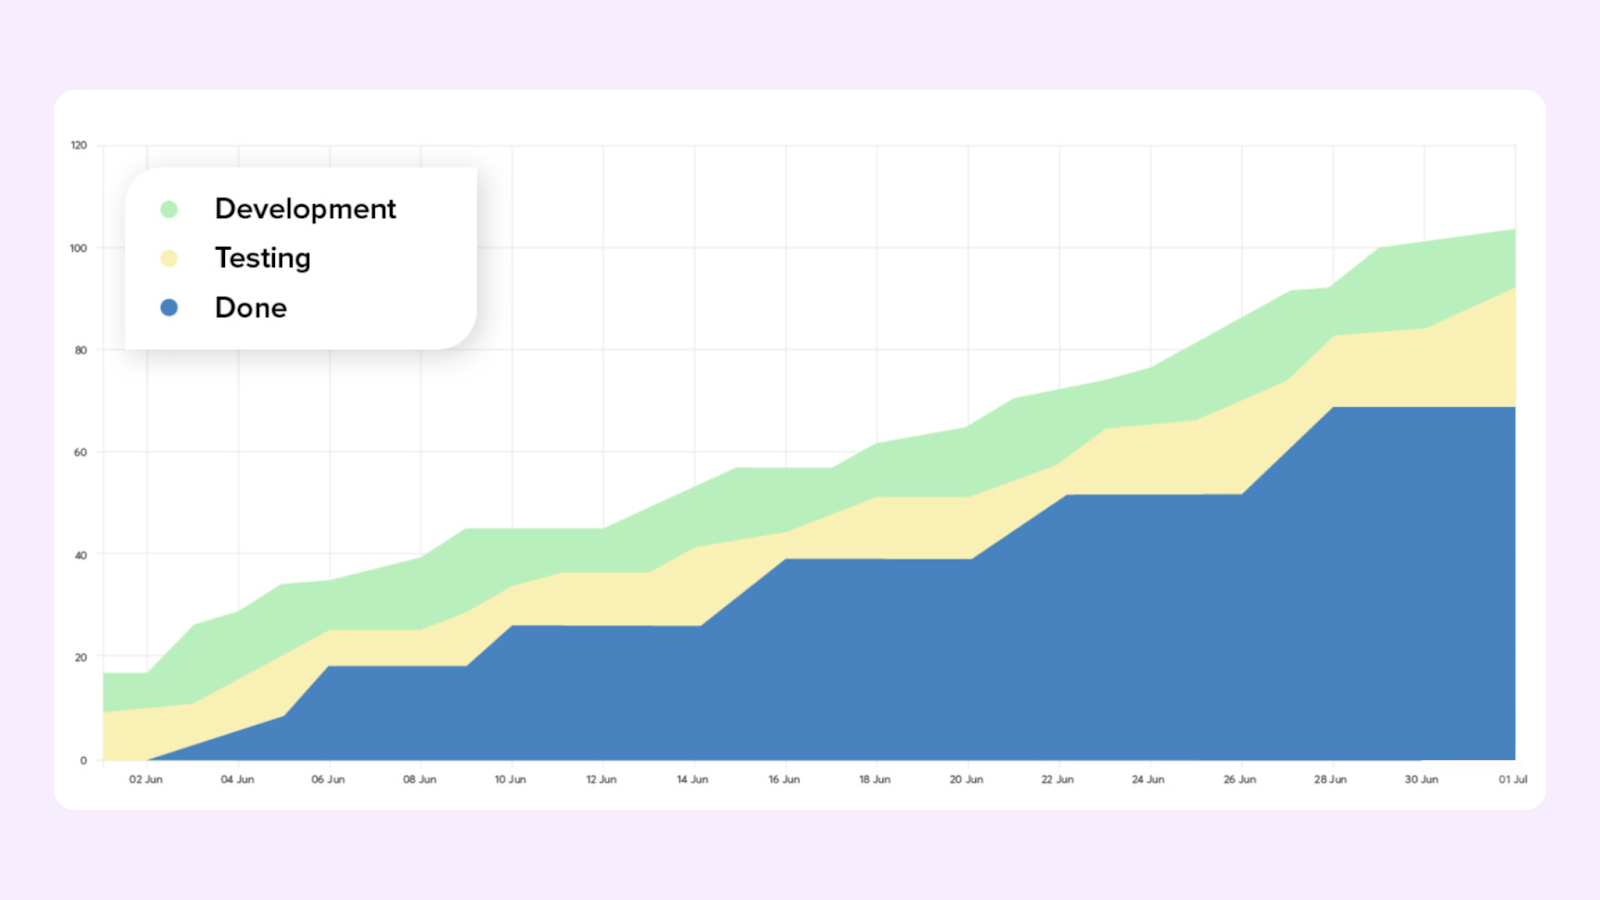The height and width of the screenshot is (900, 1600).
Task: Click the green Development legend dot
Action: click(x=169, y=209)
